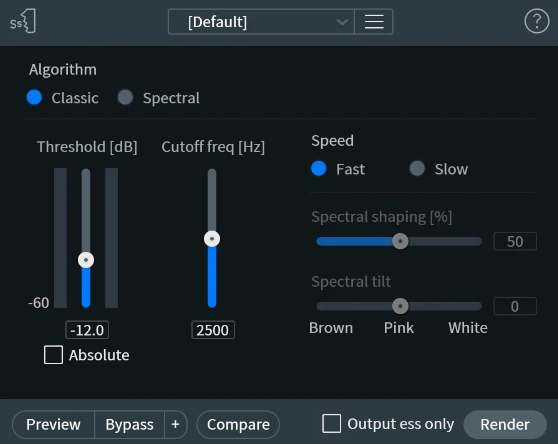Click the Threshold slider handle
Image resolution: width=558 pixels, height=444 pixels.
(x=86, y=260)
